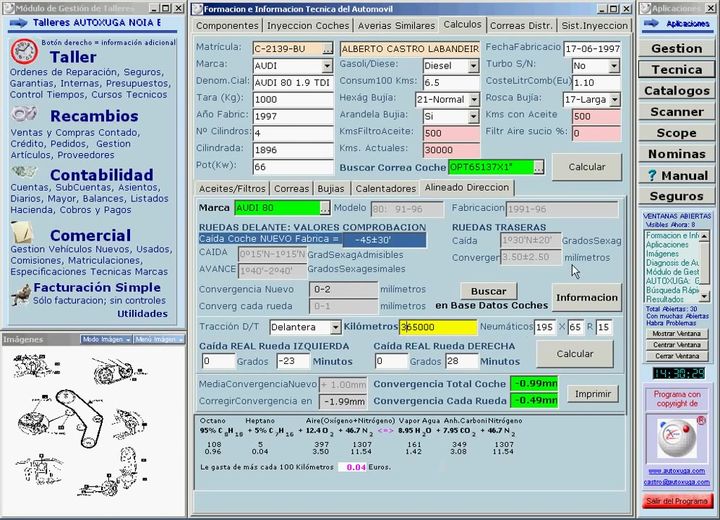This screenshot has width=720, height=520.
Task: Click the FechaFabricacio date field
Action: coord(592,49)
